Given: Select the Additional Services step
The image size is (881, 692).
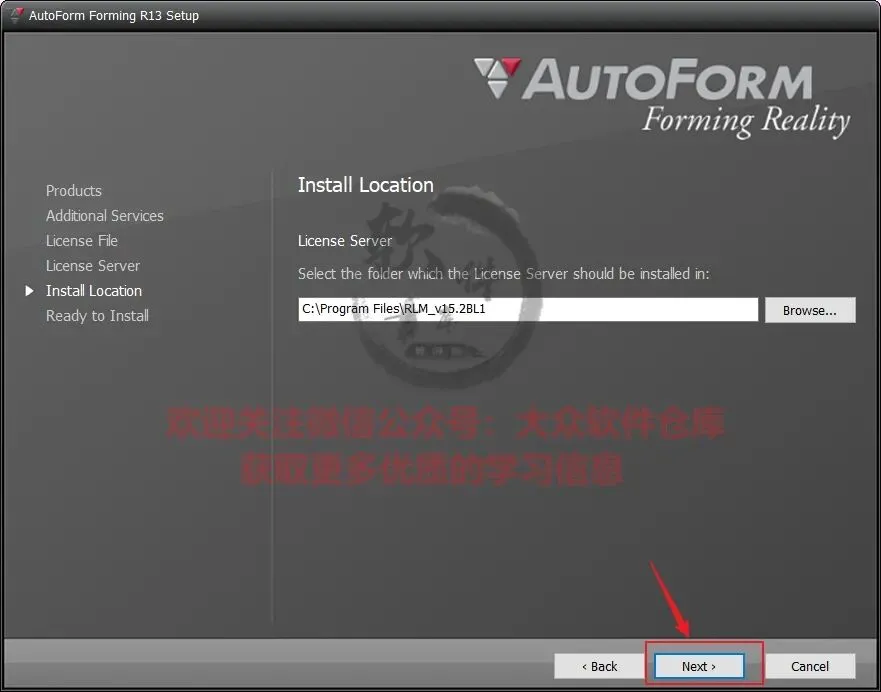Looking at the screenshot, I should [105, 216].
